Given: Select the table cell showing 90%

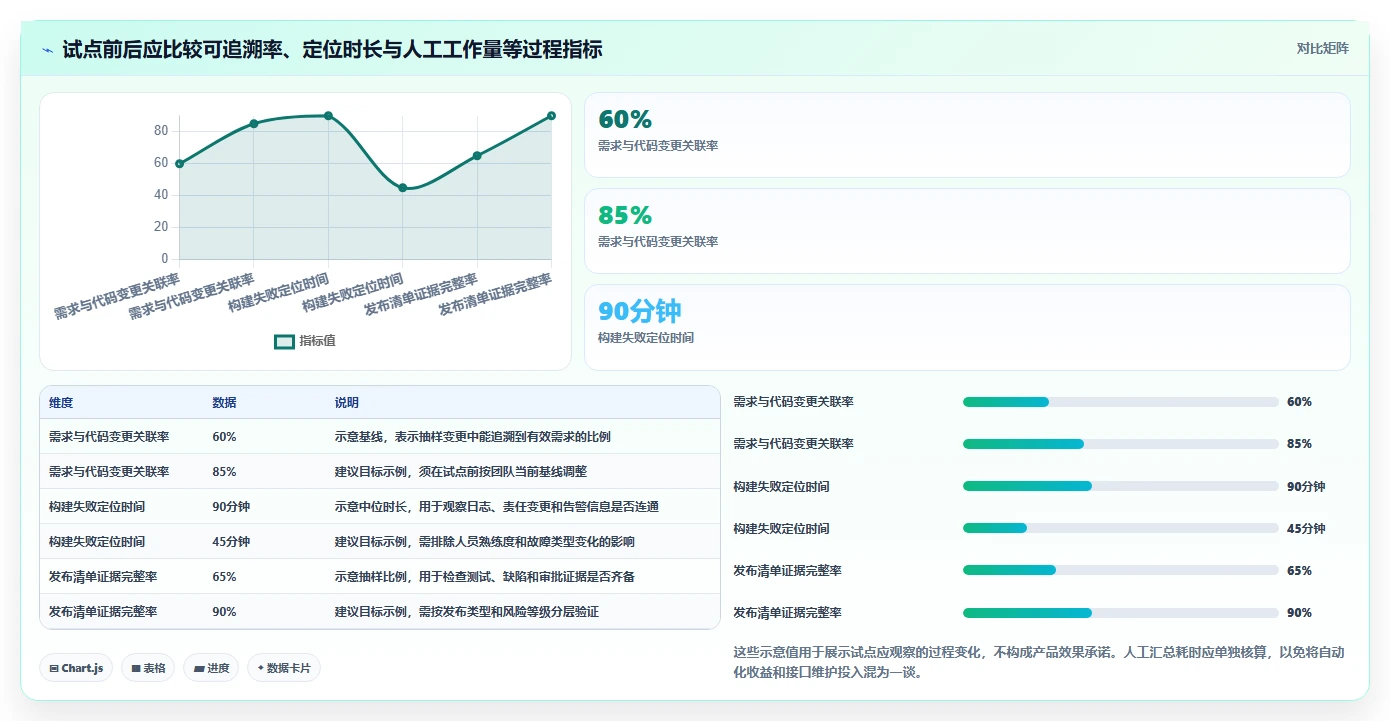Looking at the screenshot, I should 224,612.
